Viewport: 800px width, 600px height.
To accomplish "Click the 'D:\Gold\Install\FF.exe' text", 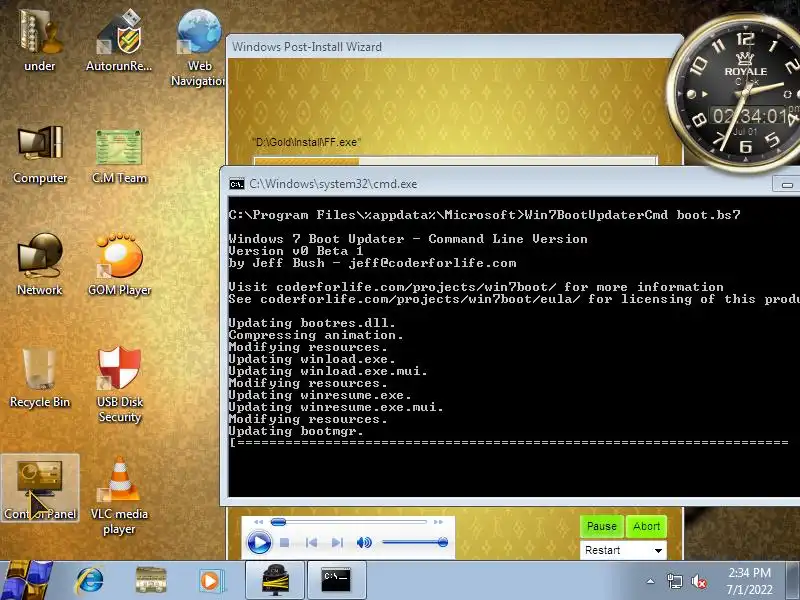I will point(306,142).
